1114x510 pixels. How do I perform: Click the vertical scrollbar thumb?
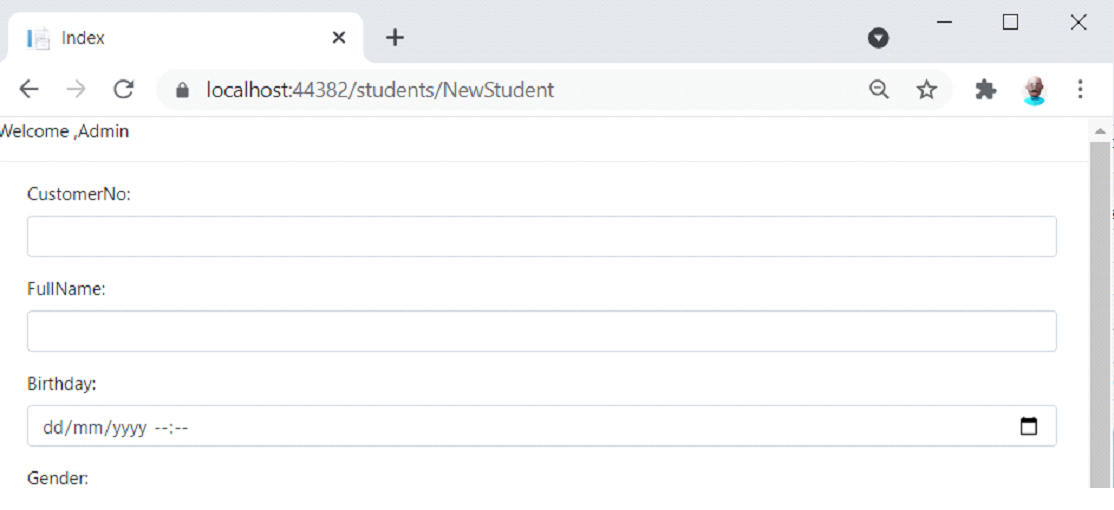(1100, 315)
